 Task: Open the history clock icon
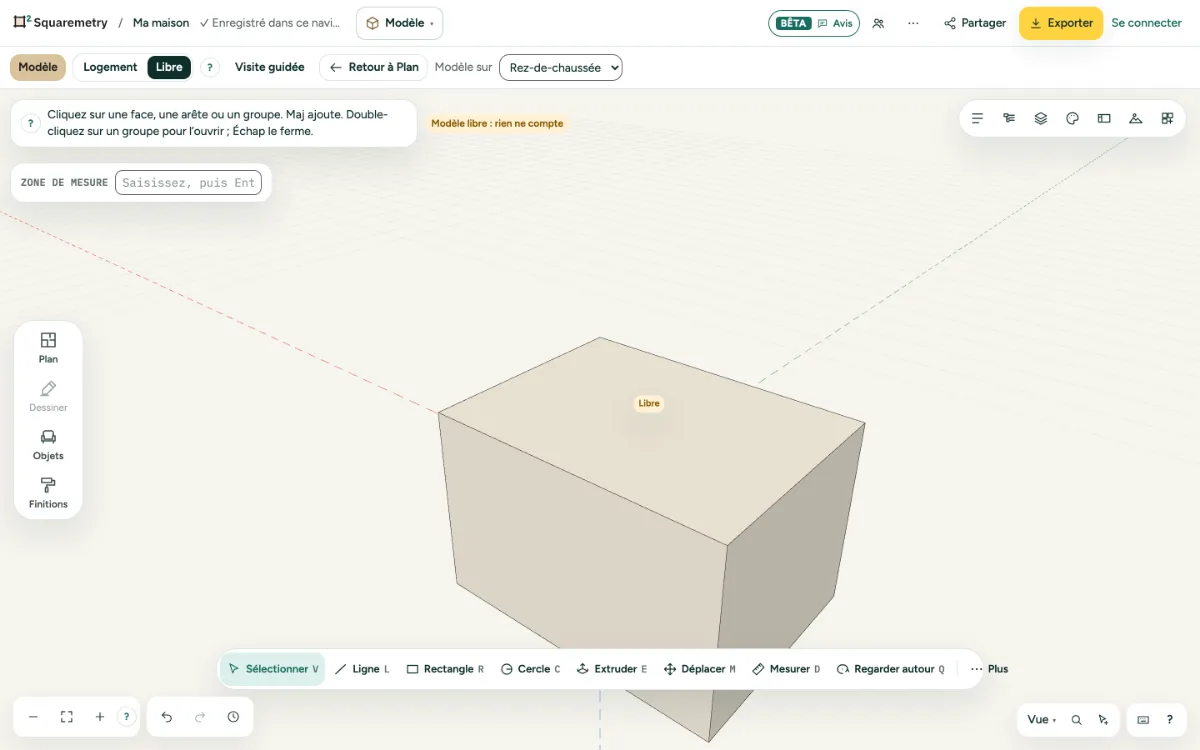(233, 717)
